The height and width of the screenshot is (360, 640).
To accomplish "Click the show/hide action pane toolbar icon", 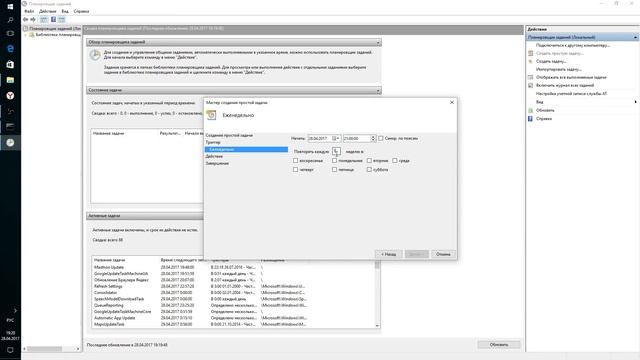I will click(x=62, y=20).
